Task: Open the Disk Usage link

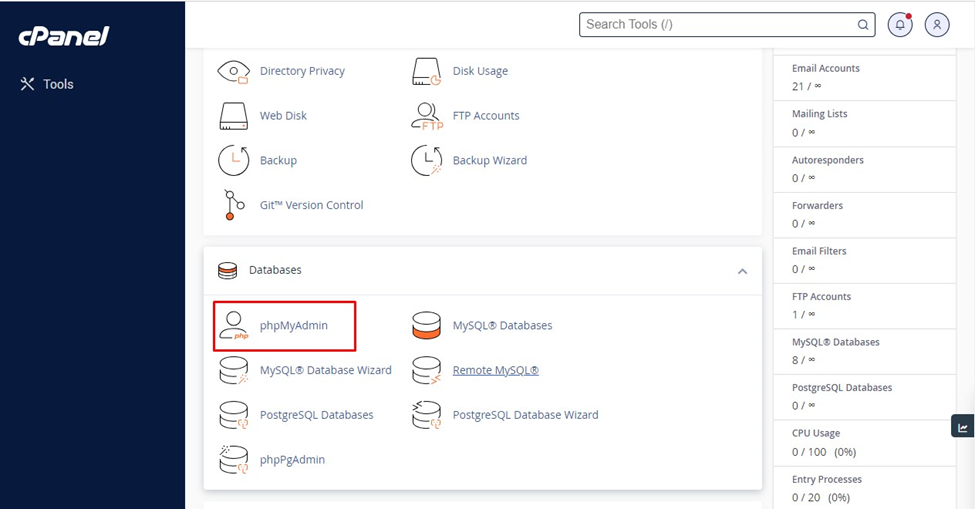Action: (x=480, y=71)
